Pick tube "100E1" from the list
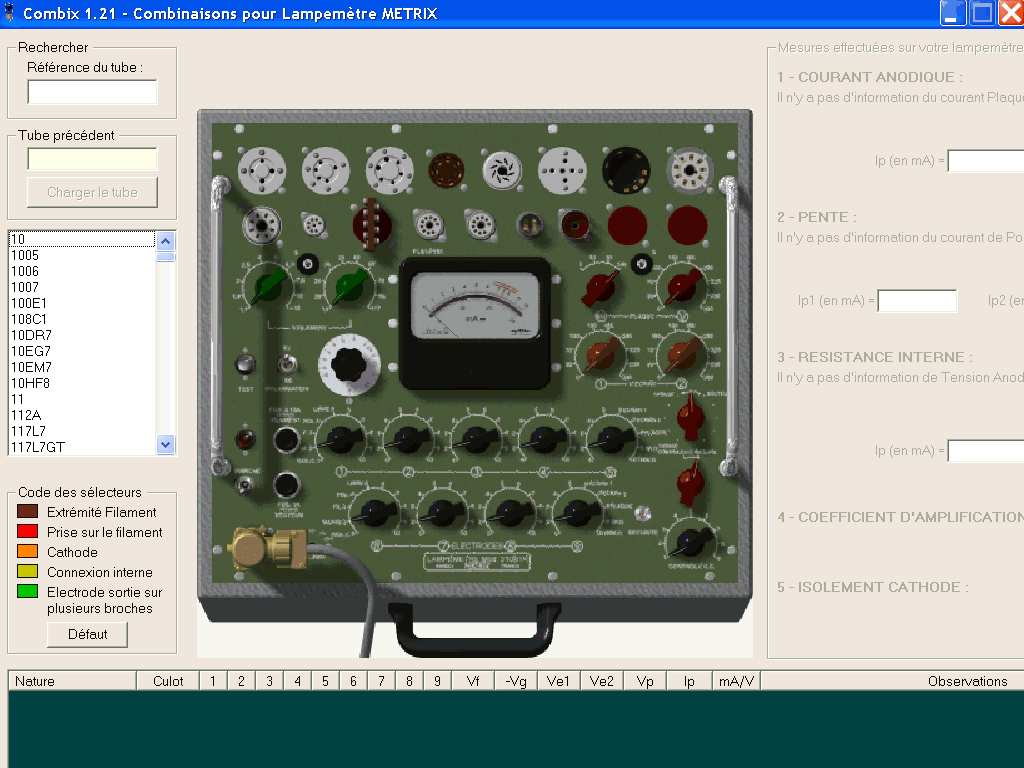Image resolution: width=1024 pixels, height=768 pixels. [x=82, y=303]
